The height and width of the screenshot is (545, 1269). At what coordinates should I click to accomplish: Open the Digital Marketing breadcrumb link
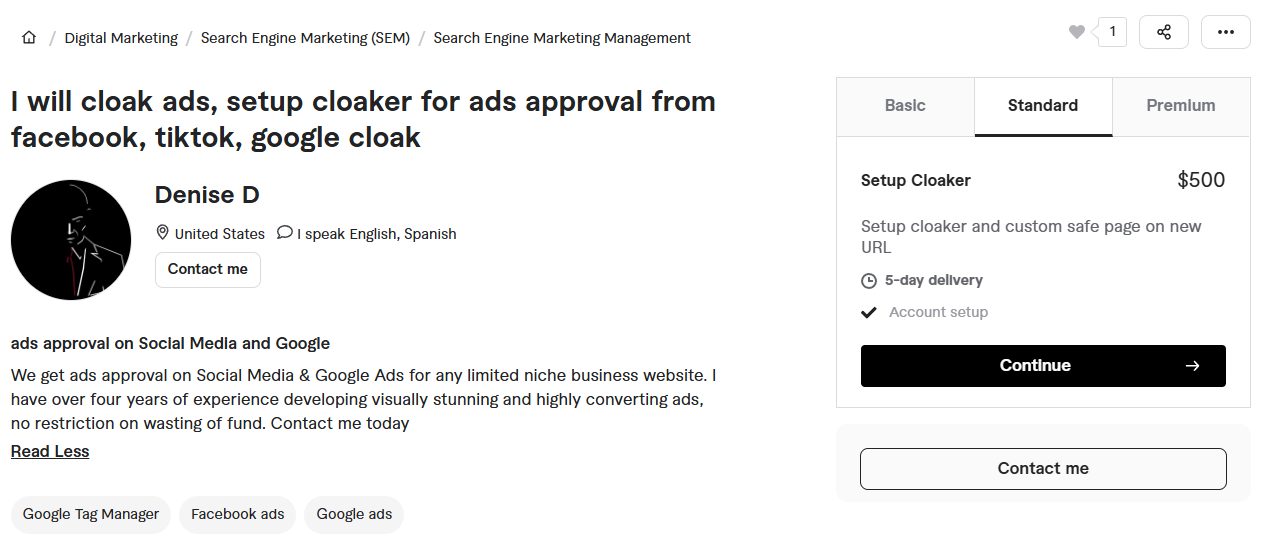click(121, 38)
